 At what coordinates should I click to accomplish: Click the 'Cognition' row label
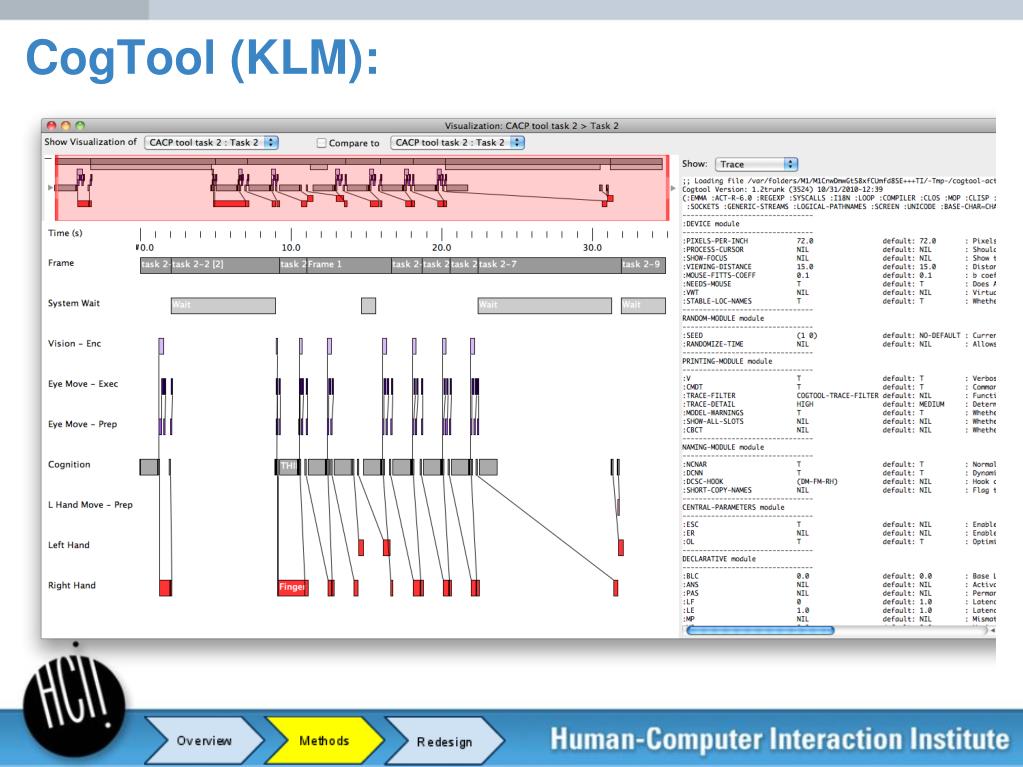(x=69, y=464)
